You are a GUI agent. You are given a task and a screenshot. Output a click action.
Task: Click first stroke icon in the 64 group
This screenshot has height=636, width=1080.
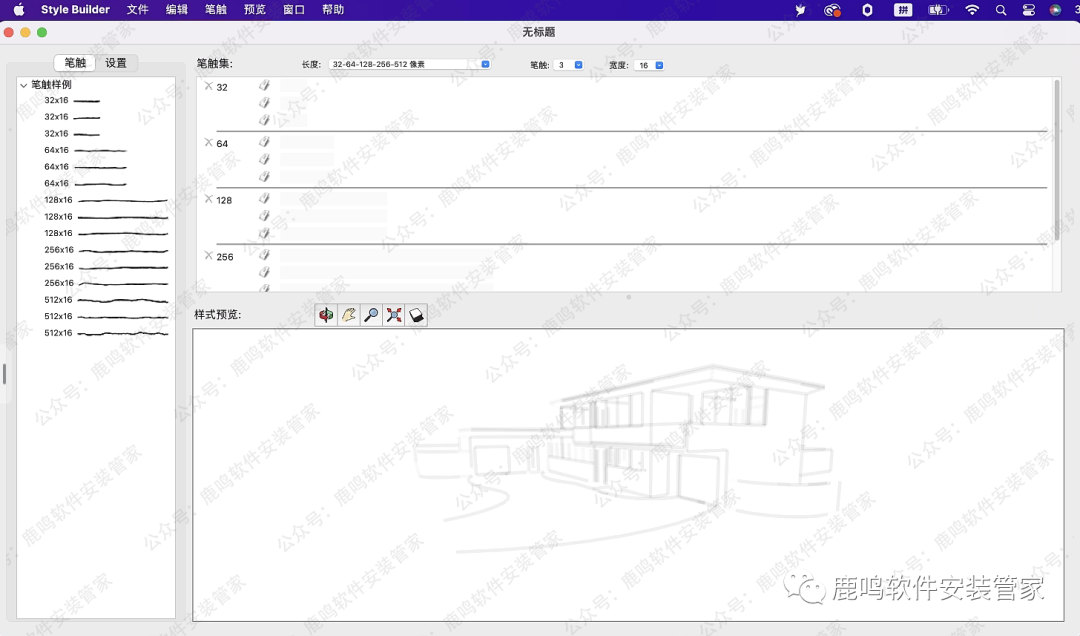(x=265, y=142)
